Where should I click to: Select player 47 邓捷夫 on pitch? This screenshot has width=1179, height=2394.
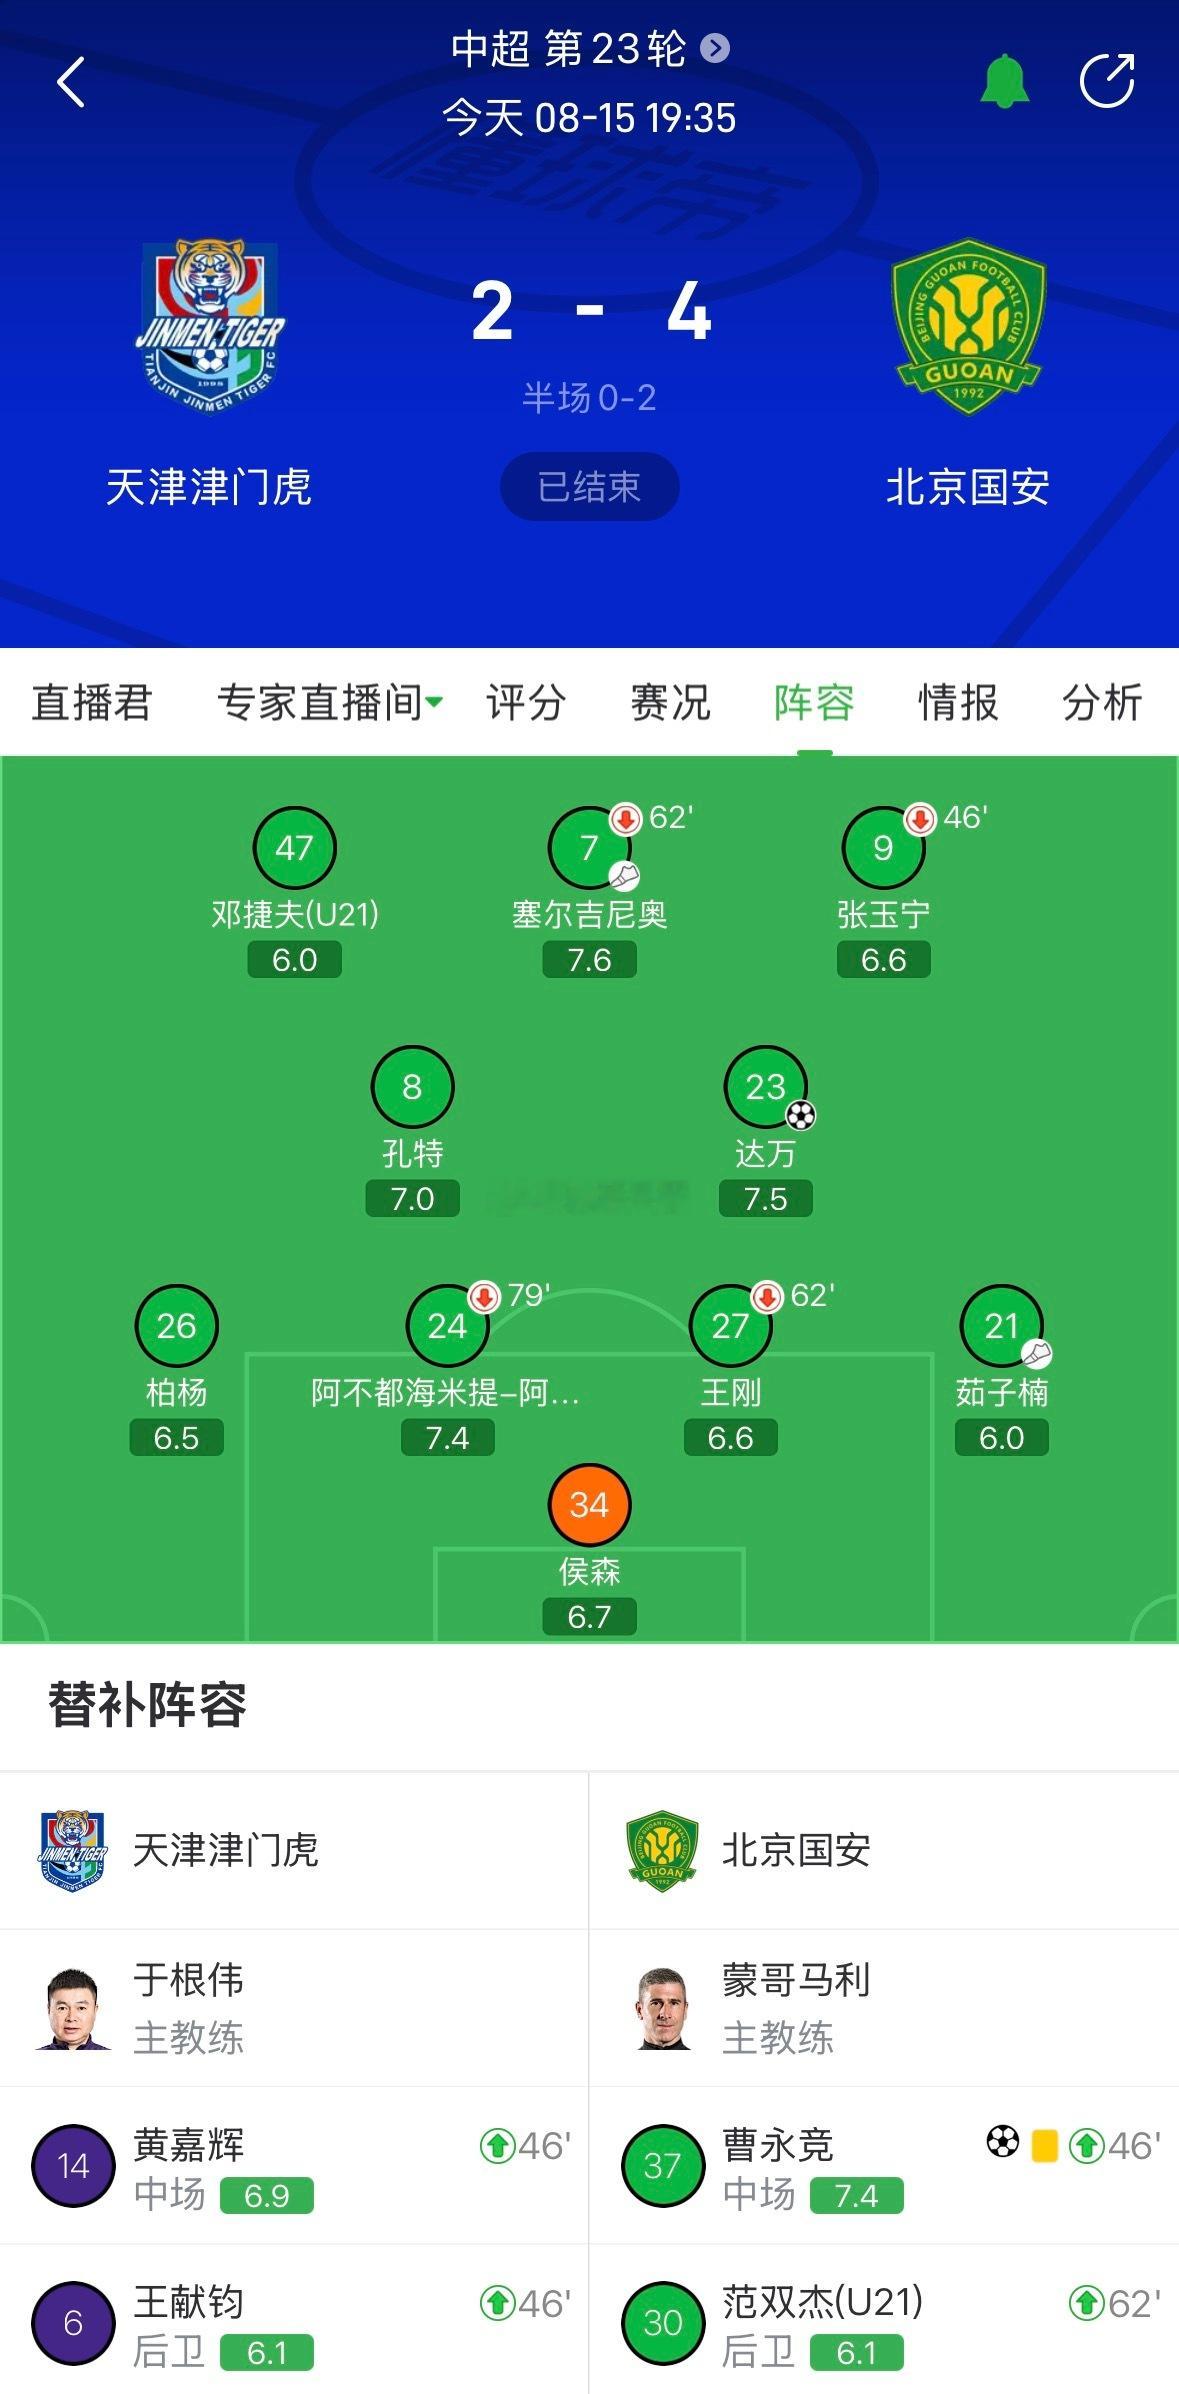(x=294, y=848)
